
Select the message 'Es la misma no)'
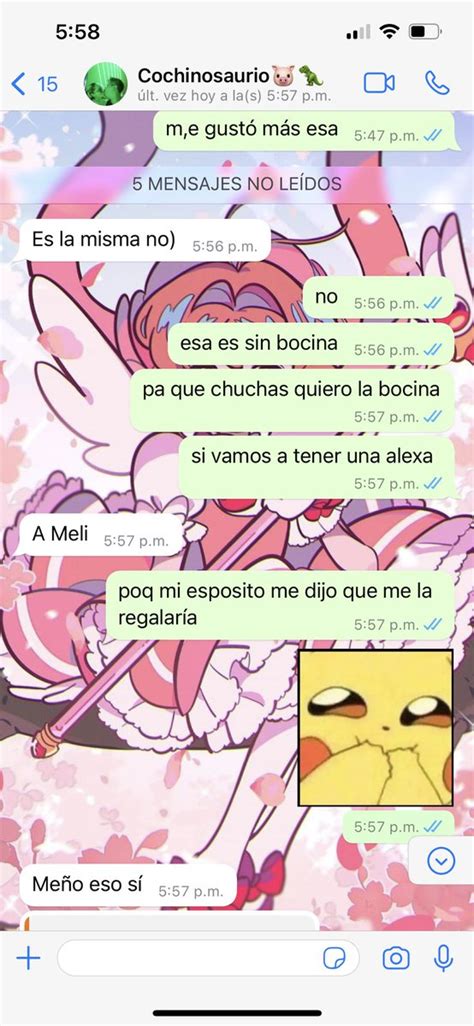149,240
